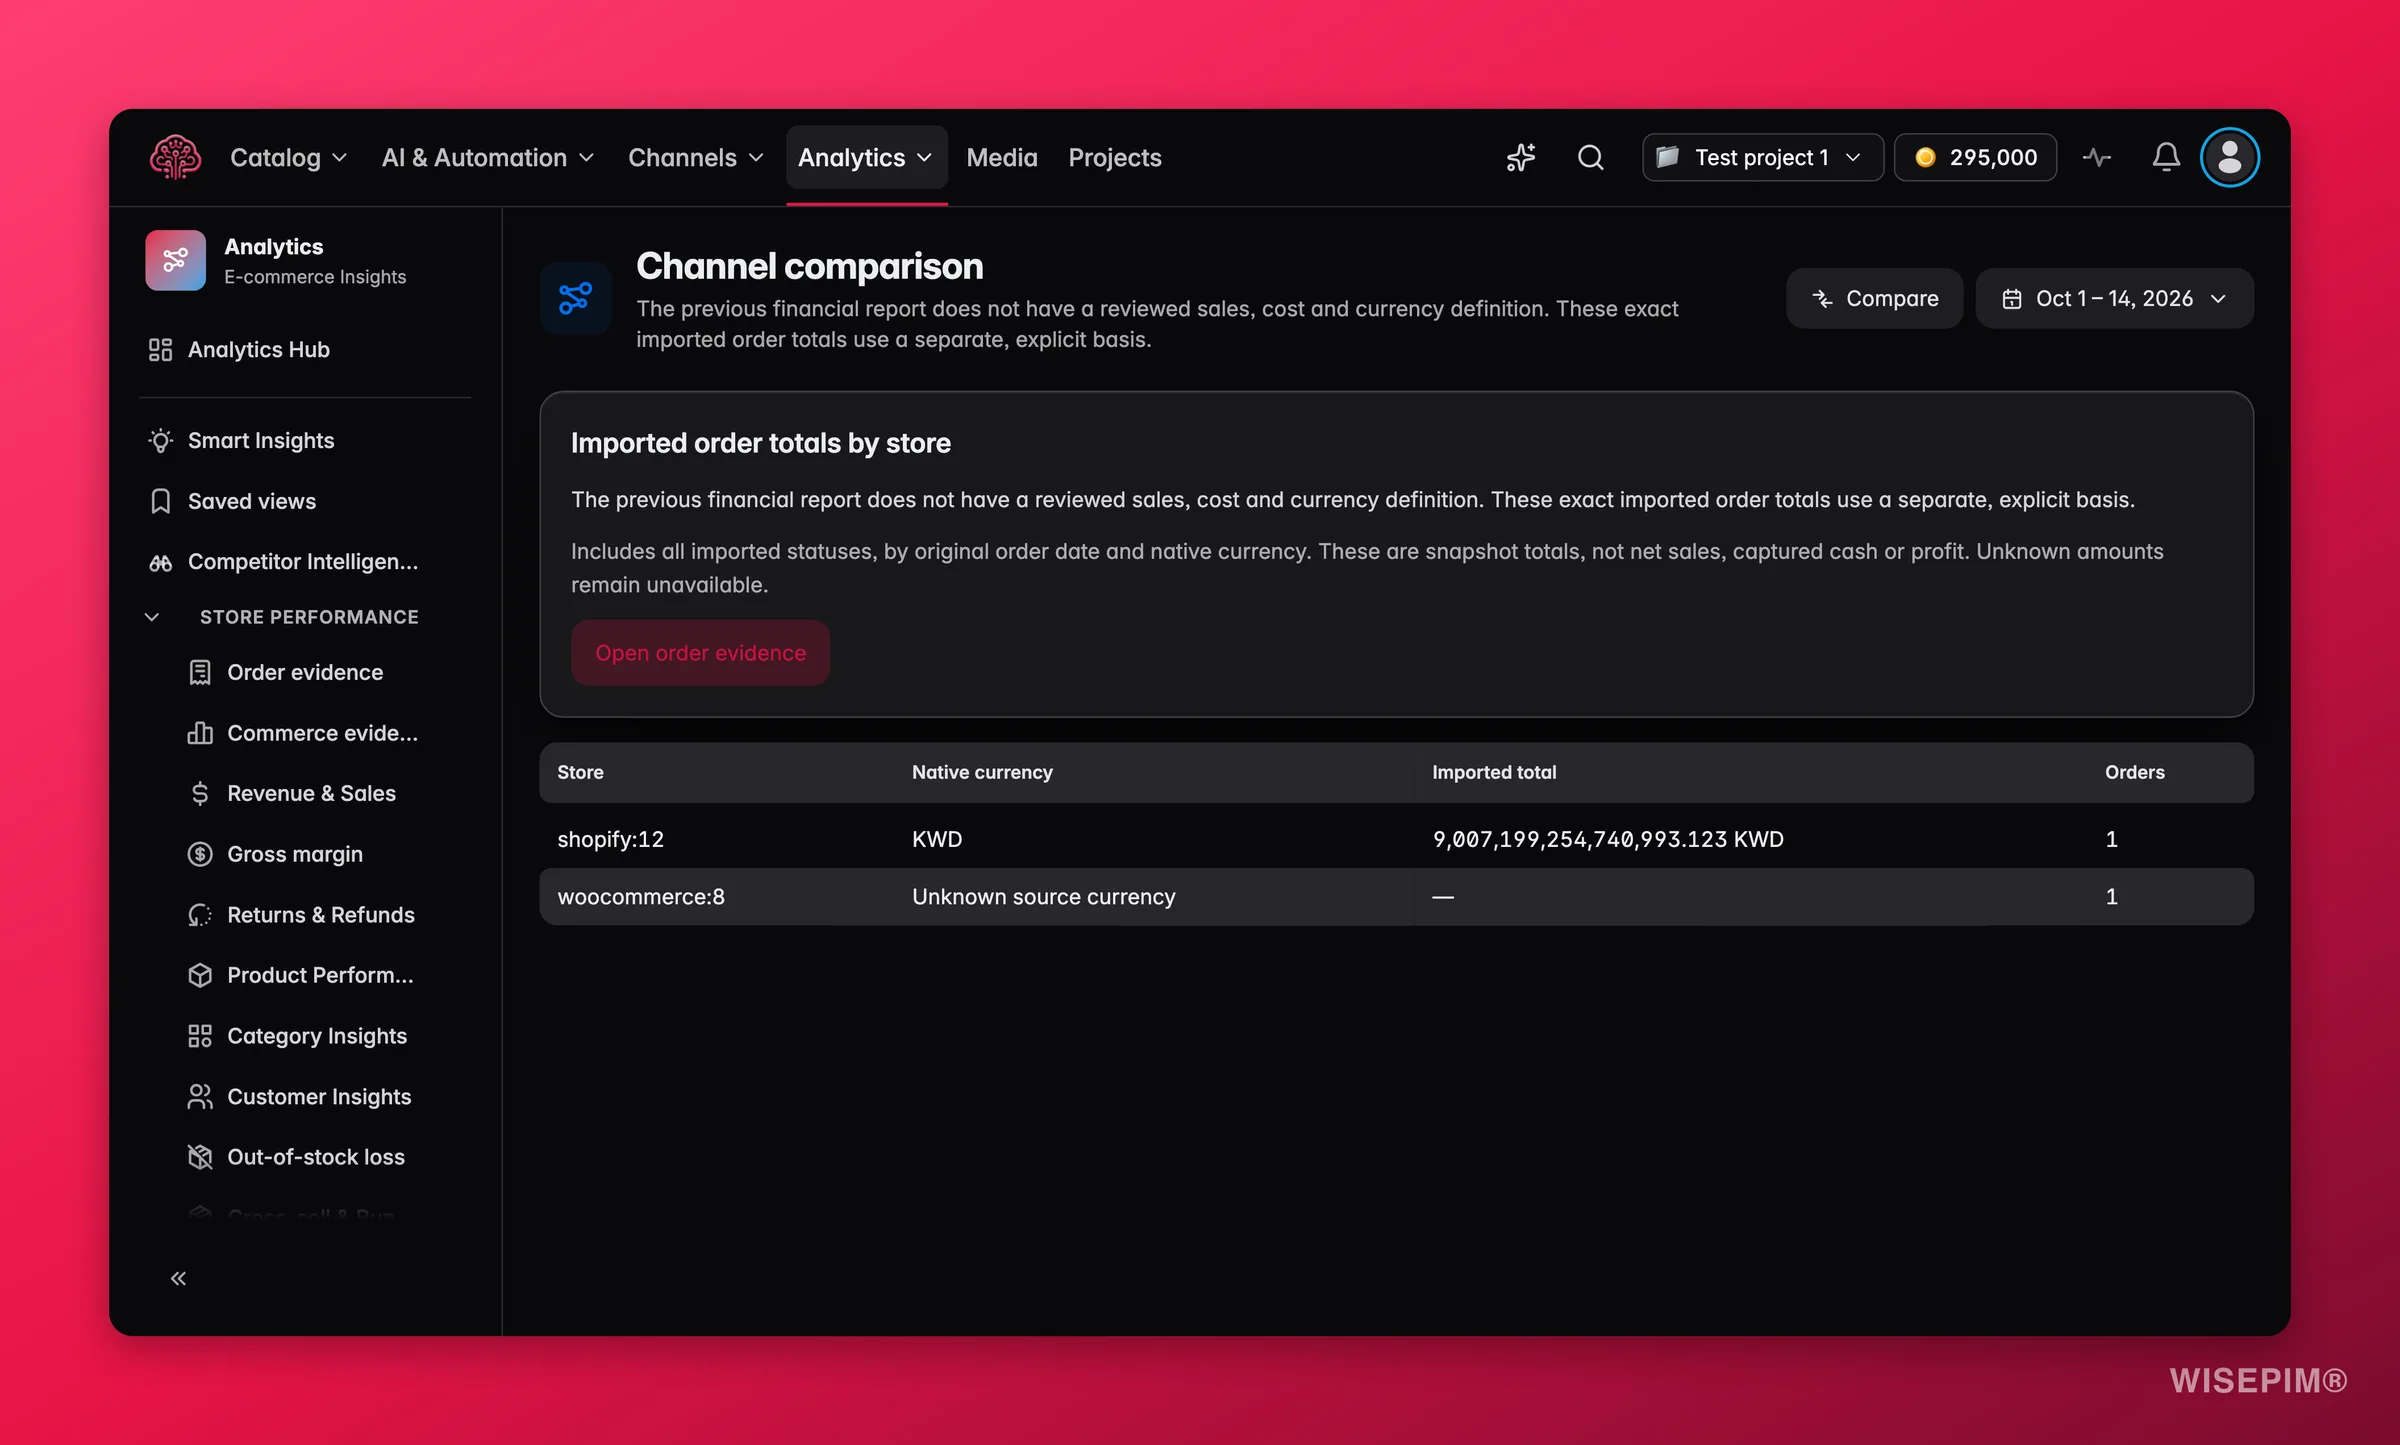The image size is (2400, 1445).
Task: Click the 9,007,199,254,740,993.123 KWD value
Action: point(1608,839)
